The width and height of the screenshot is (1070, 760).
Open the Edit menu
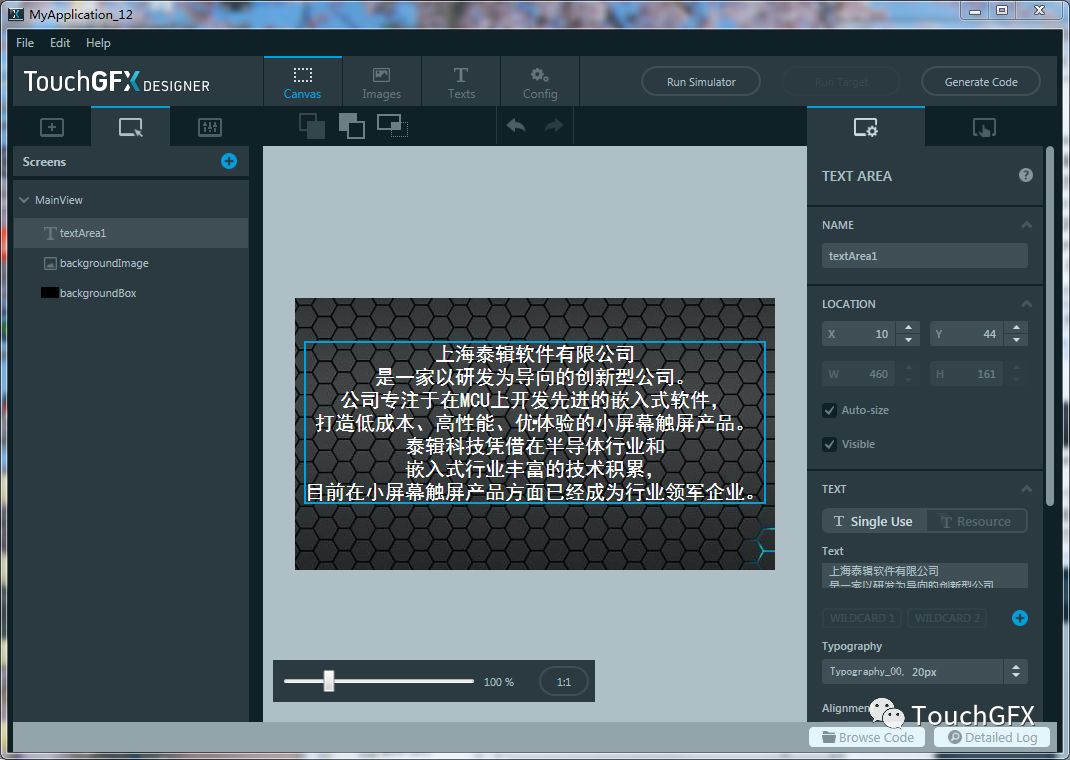60,42
